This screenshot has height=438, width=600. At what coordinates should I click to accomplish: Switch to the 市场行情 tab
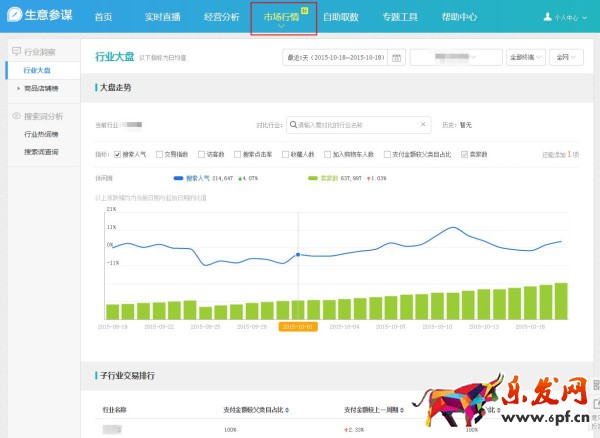pos(285,18)
